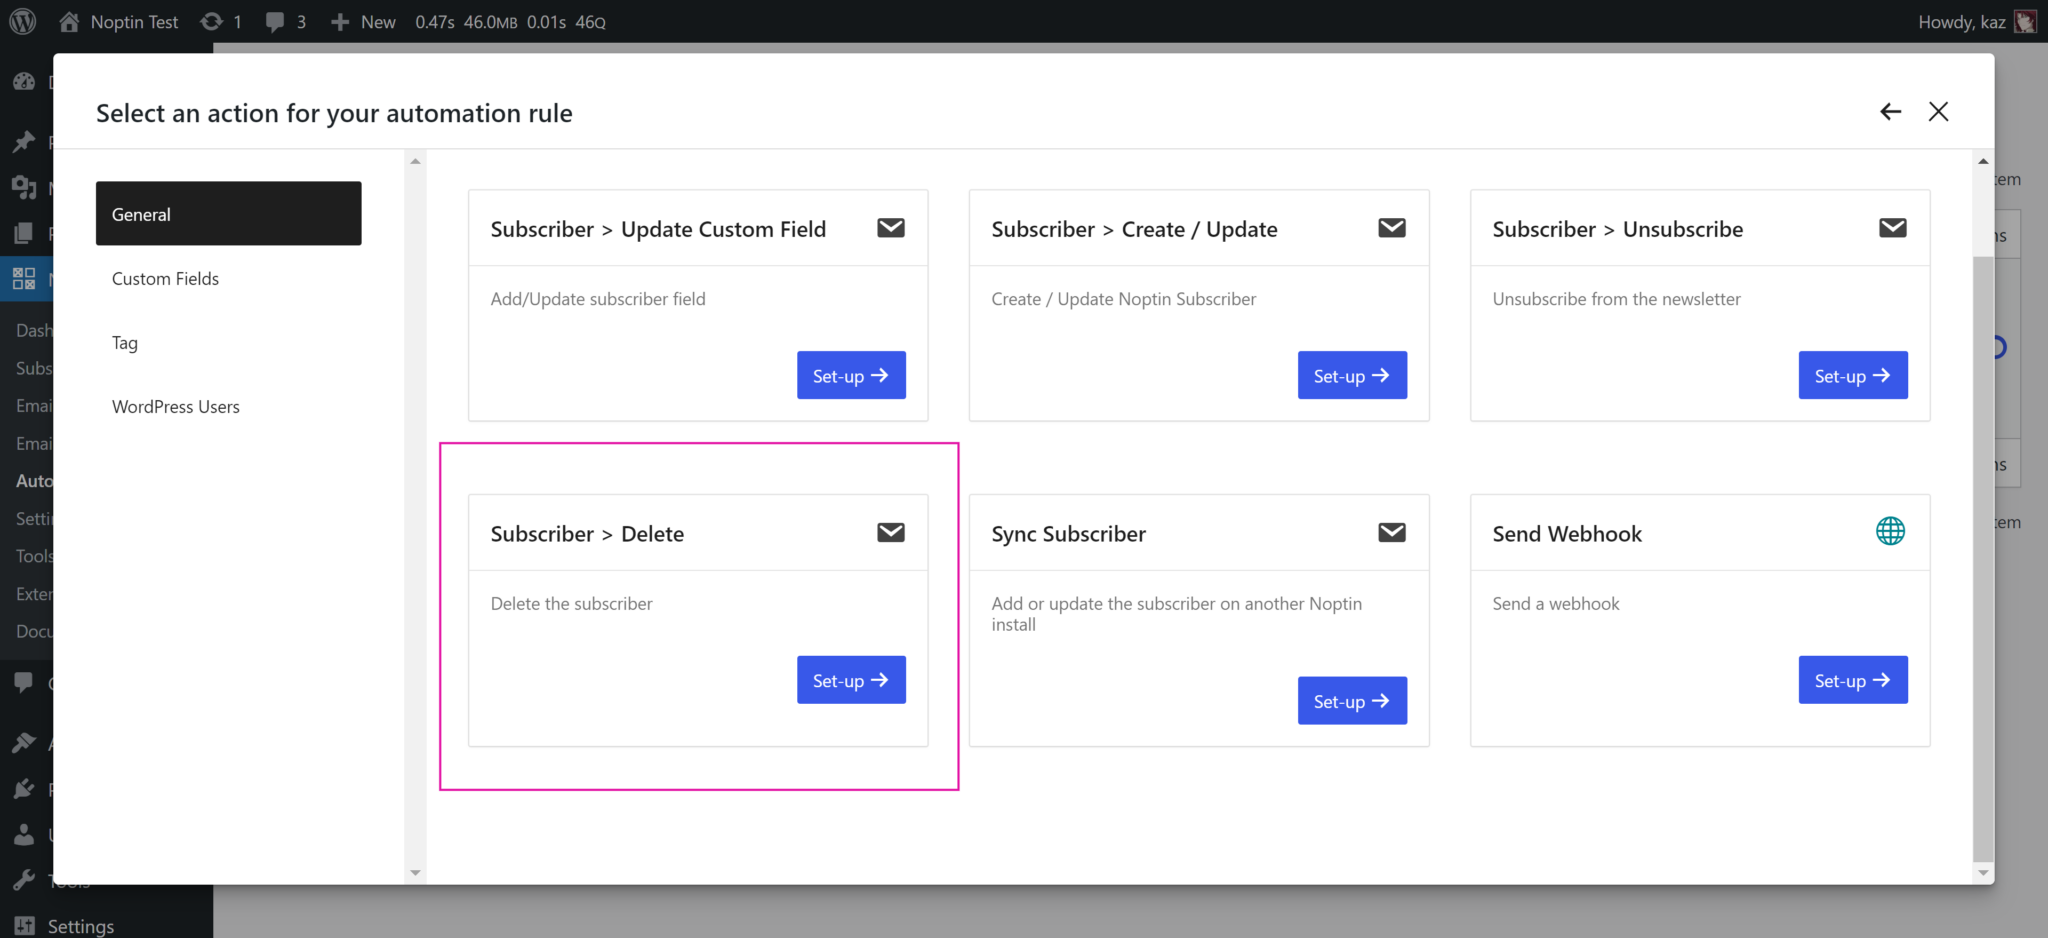Select the WordPress Users action category
This screenshot has height=938, width=2048.
pyautogui.click(x=176, y=406)
